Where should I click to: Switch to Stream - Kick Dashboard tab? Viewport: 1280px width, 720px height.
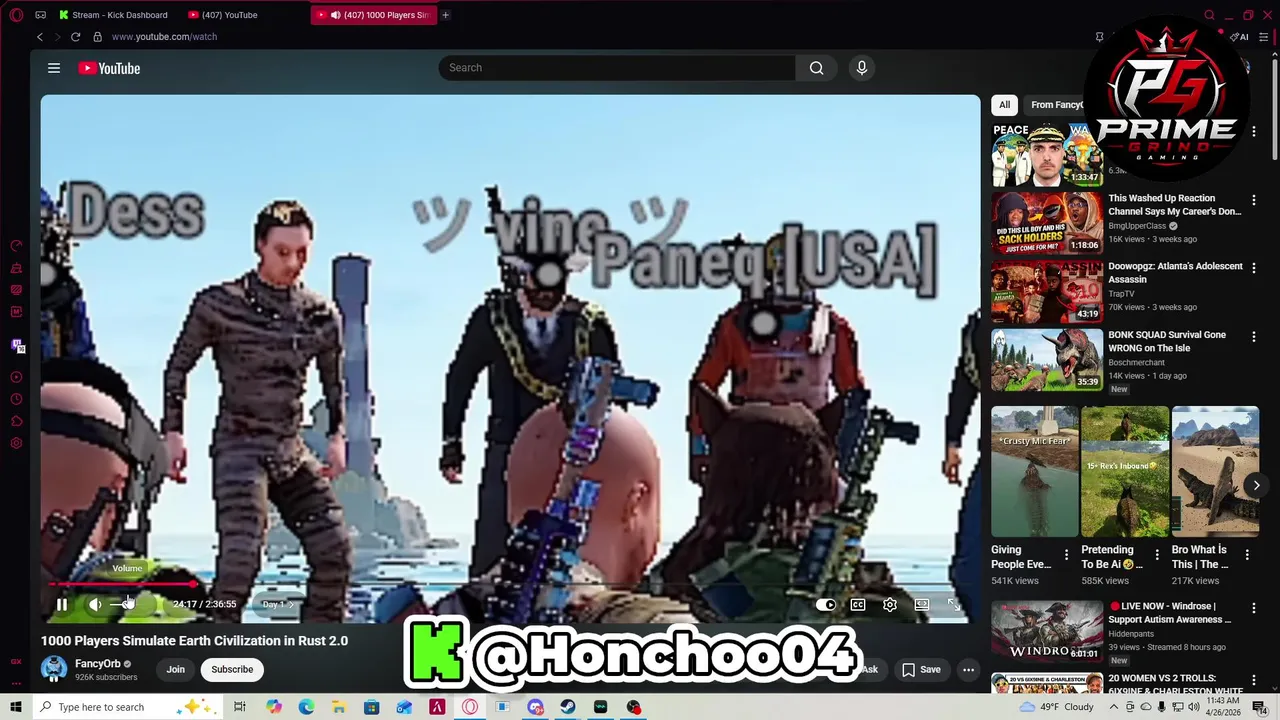tap(112, 15)
